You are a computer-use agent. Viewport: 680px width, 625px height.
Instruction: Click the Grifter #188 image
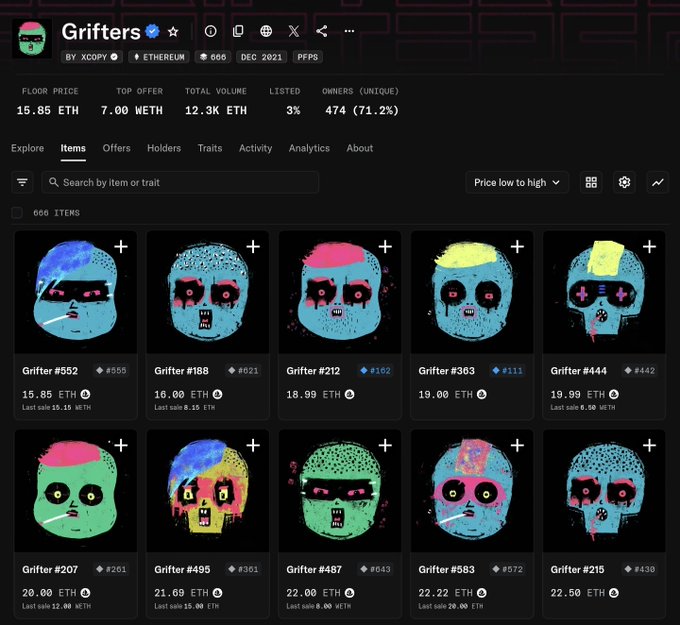pyautogui.click(x=208, y=292)
